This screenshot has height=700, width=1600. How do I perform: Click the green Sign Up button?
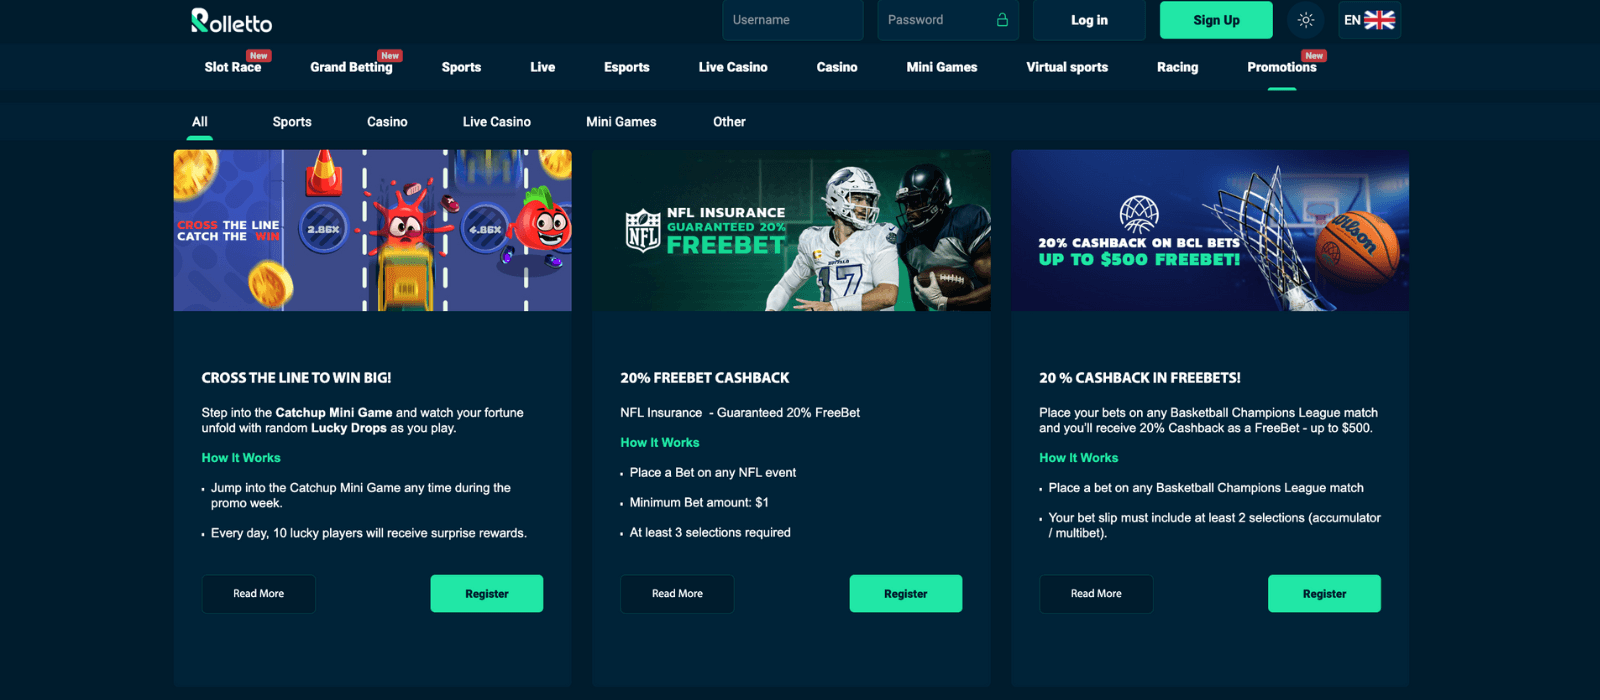tap(1216, 20)
